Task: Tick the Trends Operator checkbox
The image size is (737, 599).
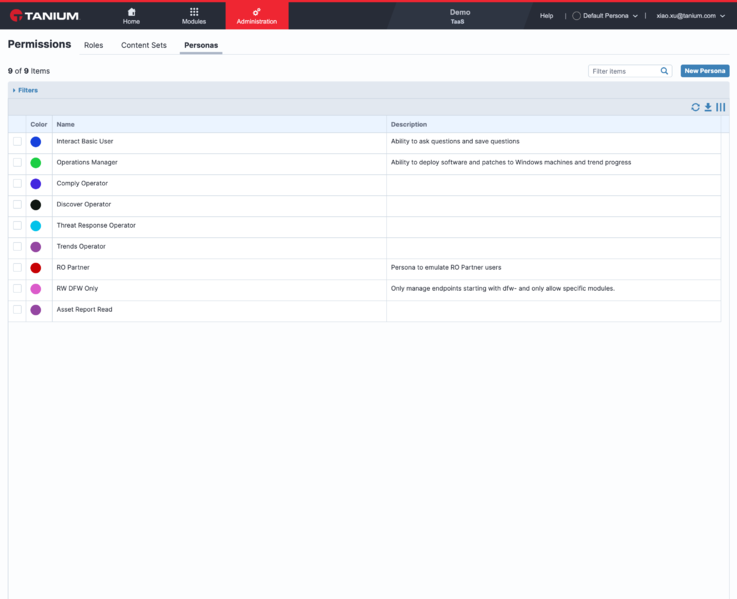Action: tap(17, 246)
